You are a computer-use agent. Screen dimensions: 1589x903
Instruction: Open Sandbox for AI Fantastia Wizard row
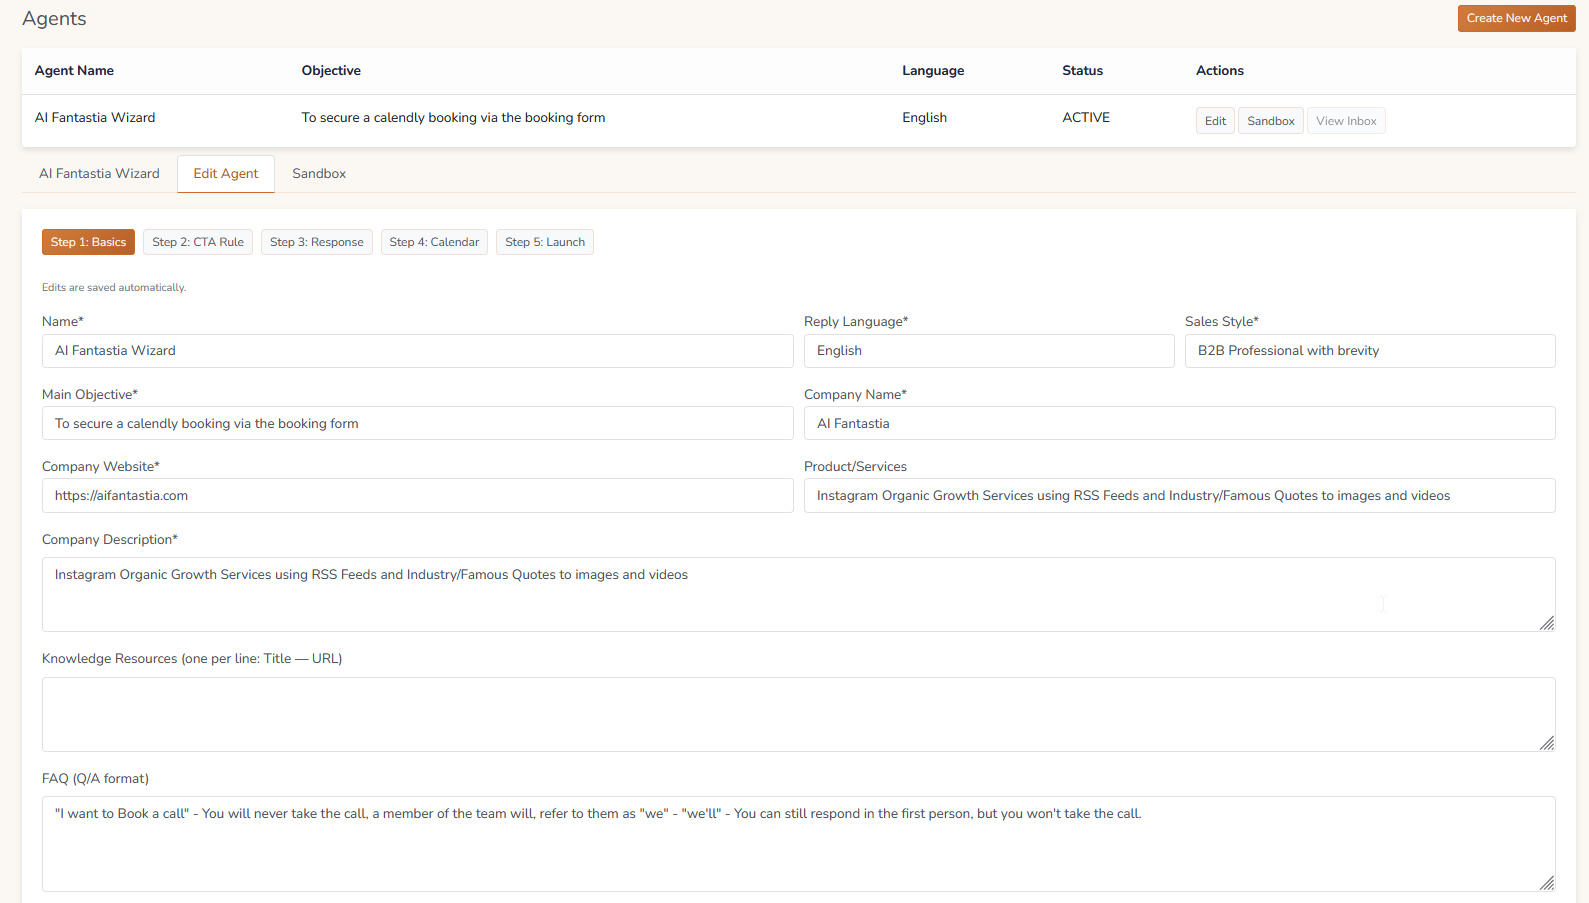click(x=1271, y=121)
